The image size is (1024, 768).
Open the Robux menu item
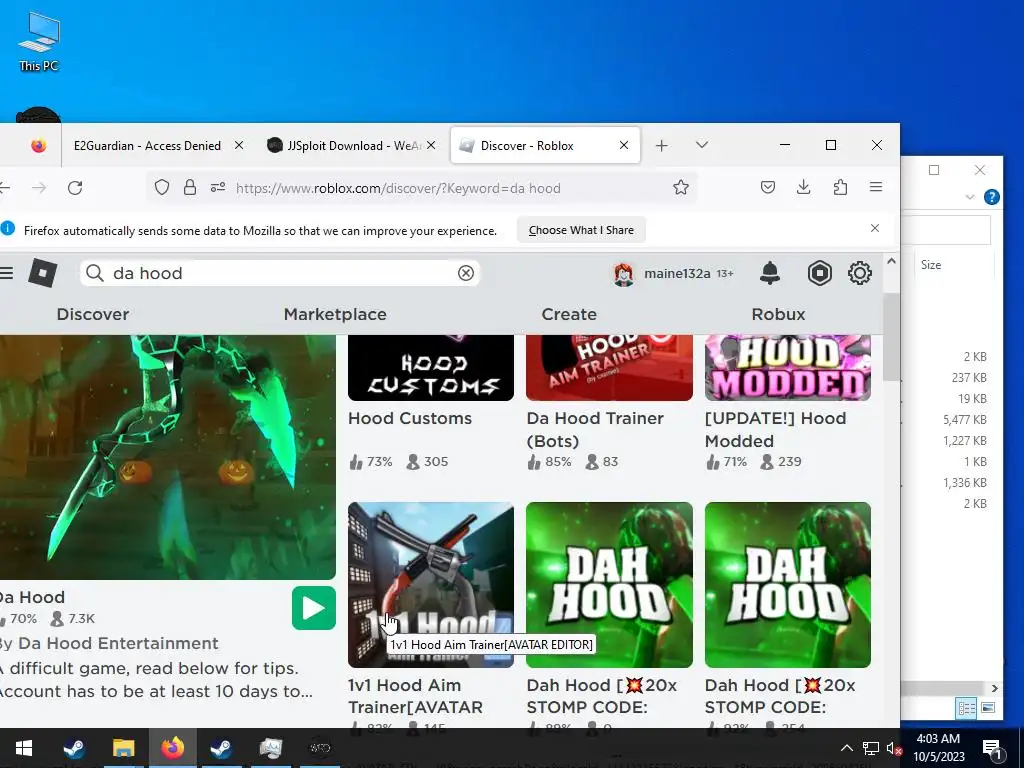[x=778, y=314]
